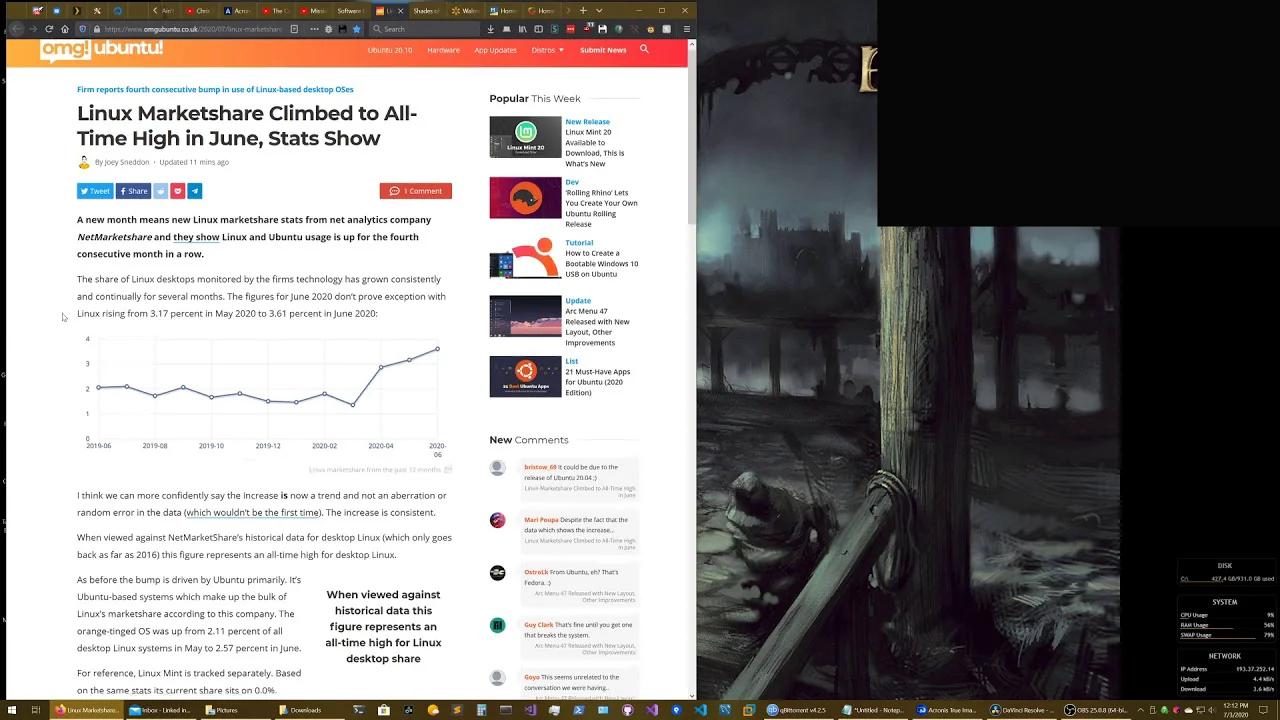Open Firefox Library icon in toolbar
This screenshot has height=720, width=1280.
click(x=522, y=29)
